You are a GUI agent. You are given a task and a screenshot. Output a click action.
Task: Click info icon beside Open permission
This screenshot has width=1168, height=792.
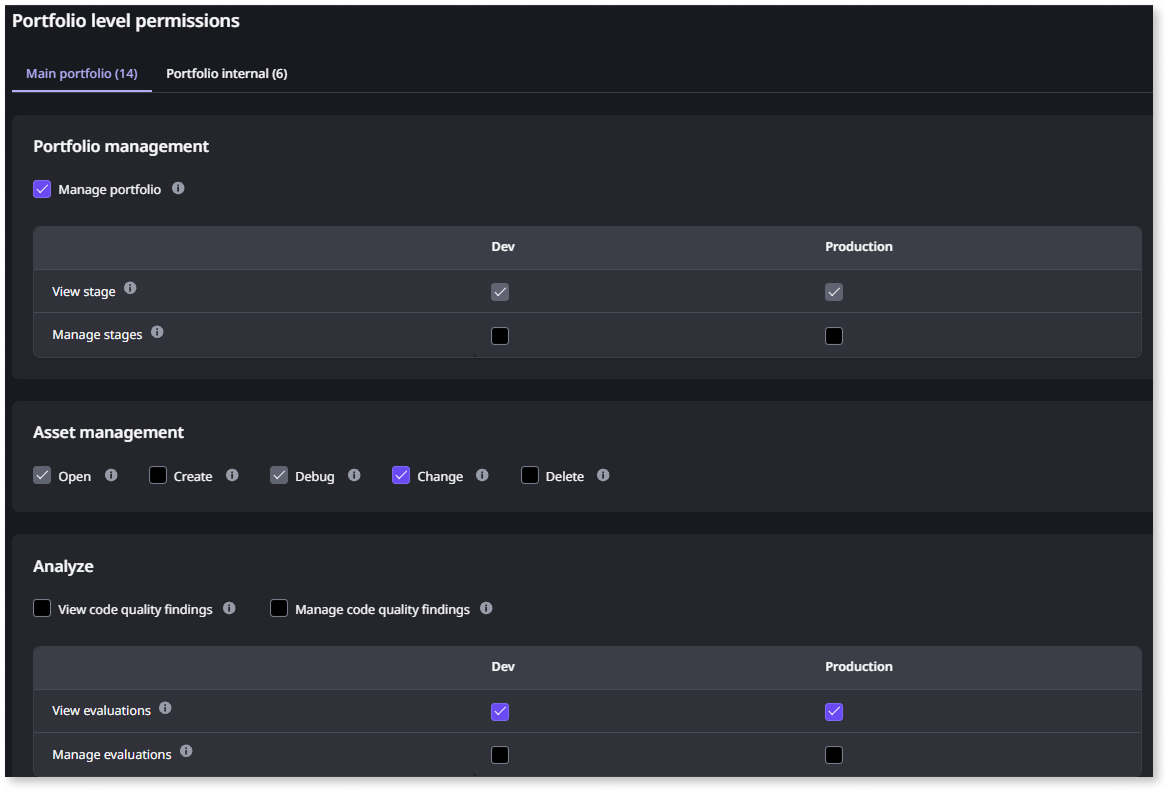coord(111,475)
